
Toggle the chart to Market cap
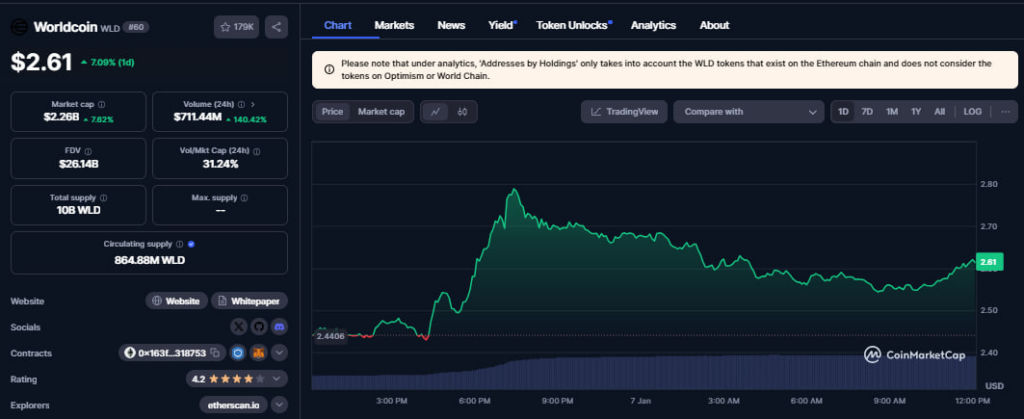tap(381, 112)
